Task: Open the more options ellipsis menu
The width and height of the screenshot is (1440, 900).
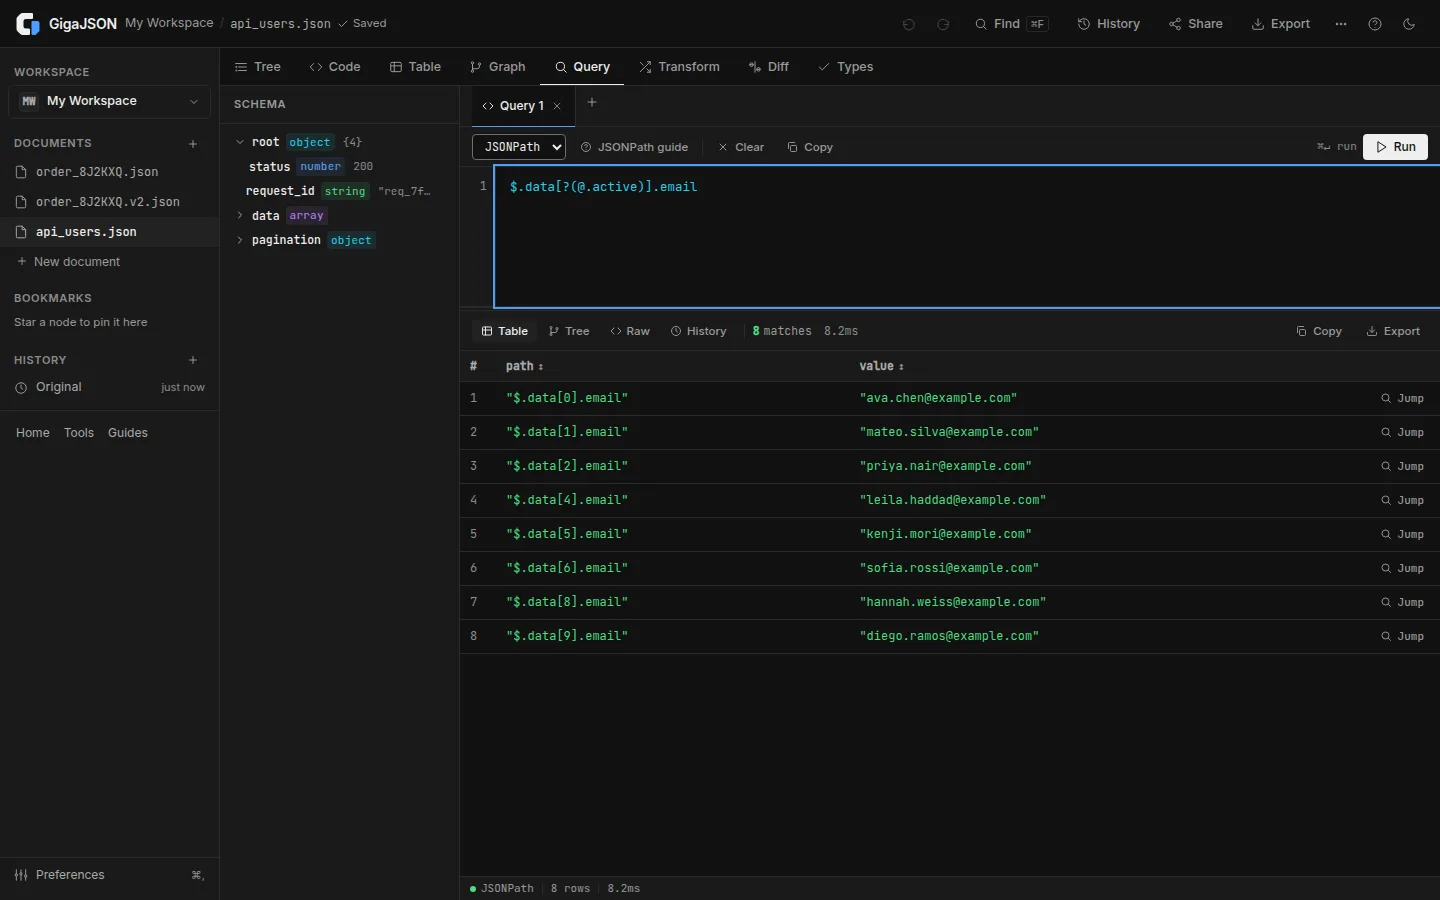Action: click(x=1341, y=24)
